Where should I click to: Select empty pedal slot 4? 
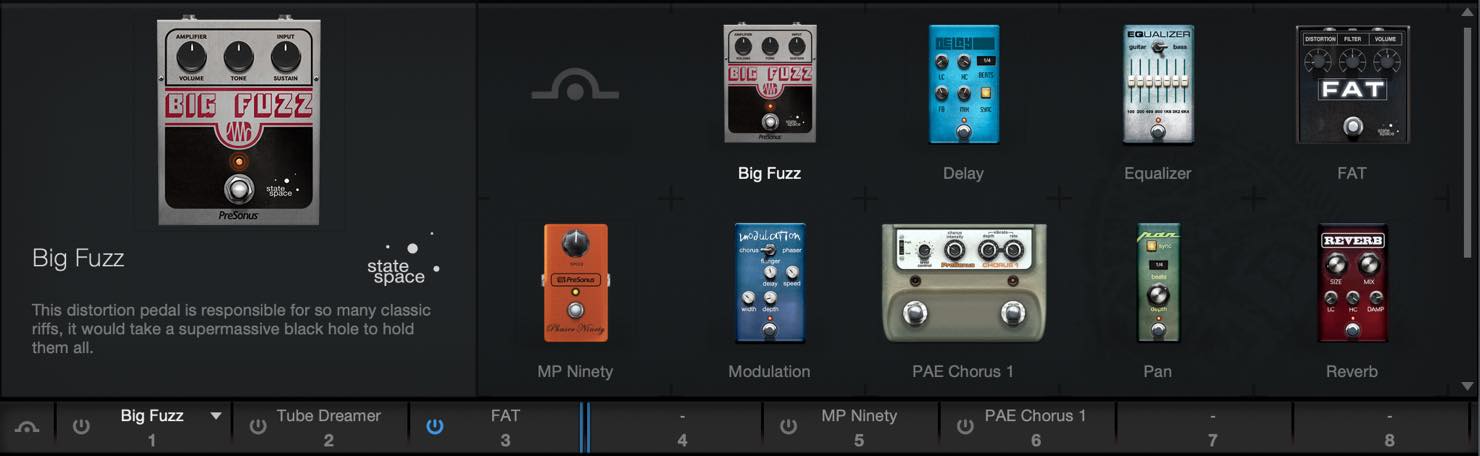pyautogui.click(x=675, y=427)
